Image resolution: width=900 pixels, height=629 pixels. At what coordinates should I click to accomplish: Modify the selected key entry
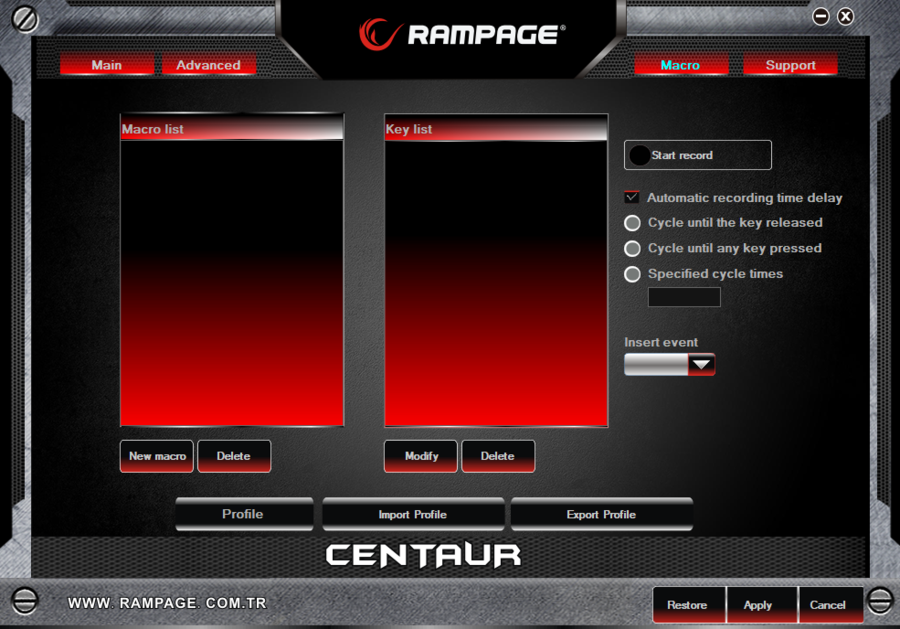coord(421,456)
